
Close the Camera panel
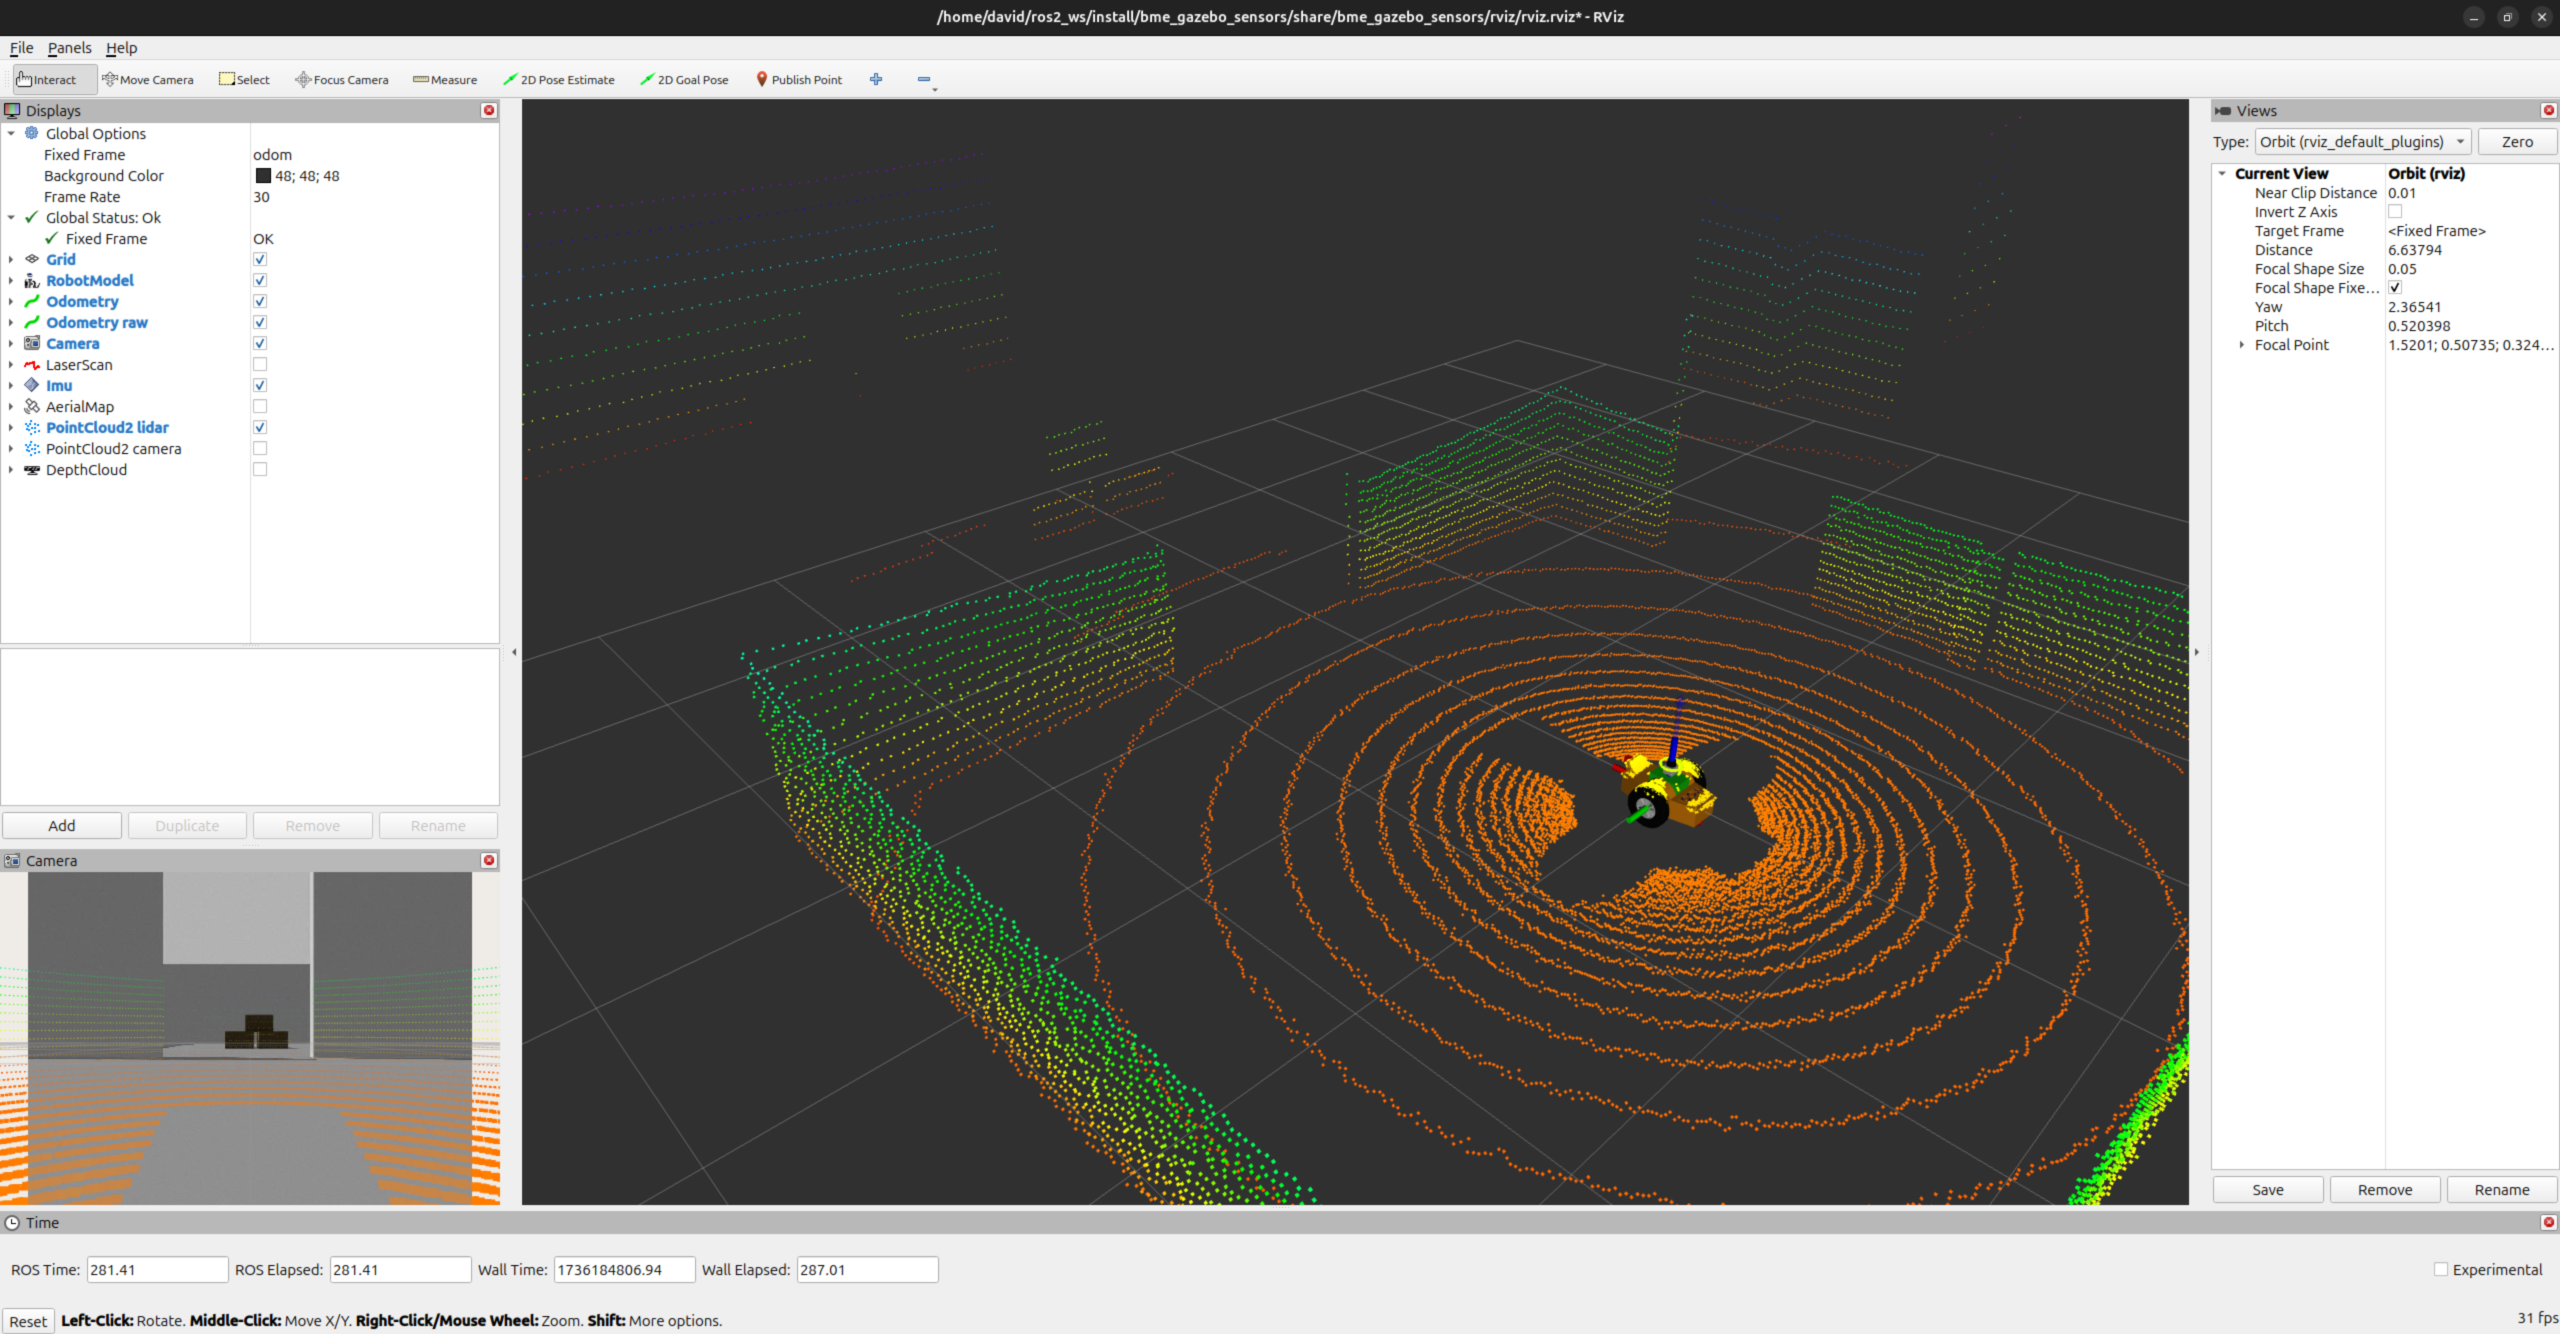coord(489,860)
